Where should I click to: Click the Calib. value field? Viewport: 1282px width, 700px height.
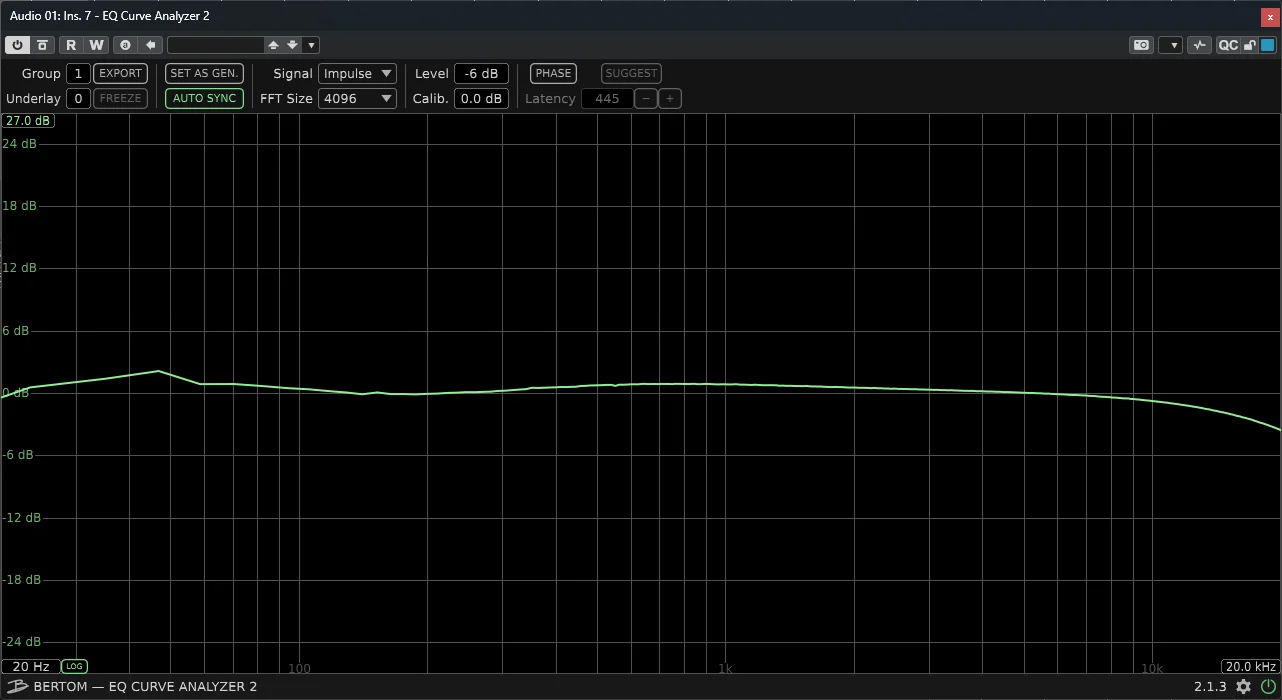pos(481,98)
